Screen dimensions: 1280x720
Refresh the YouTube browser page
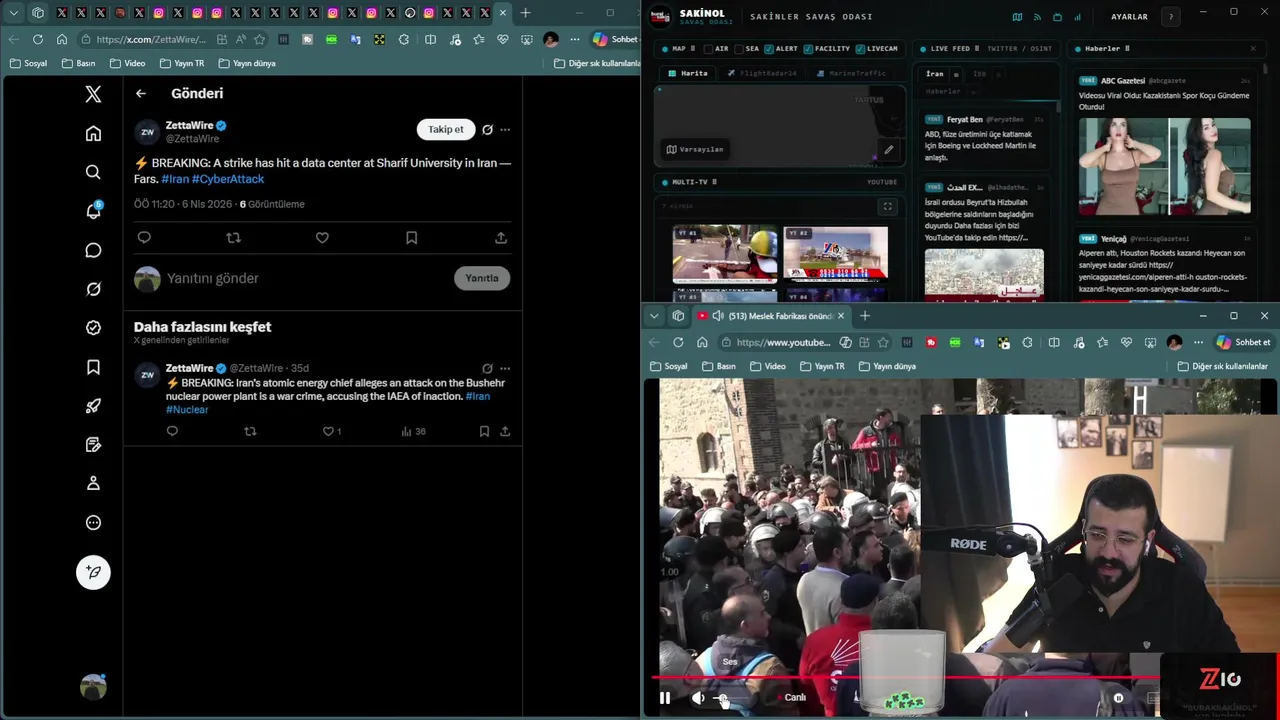(678, 342)
